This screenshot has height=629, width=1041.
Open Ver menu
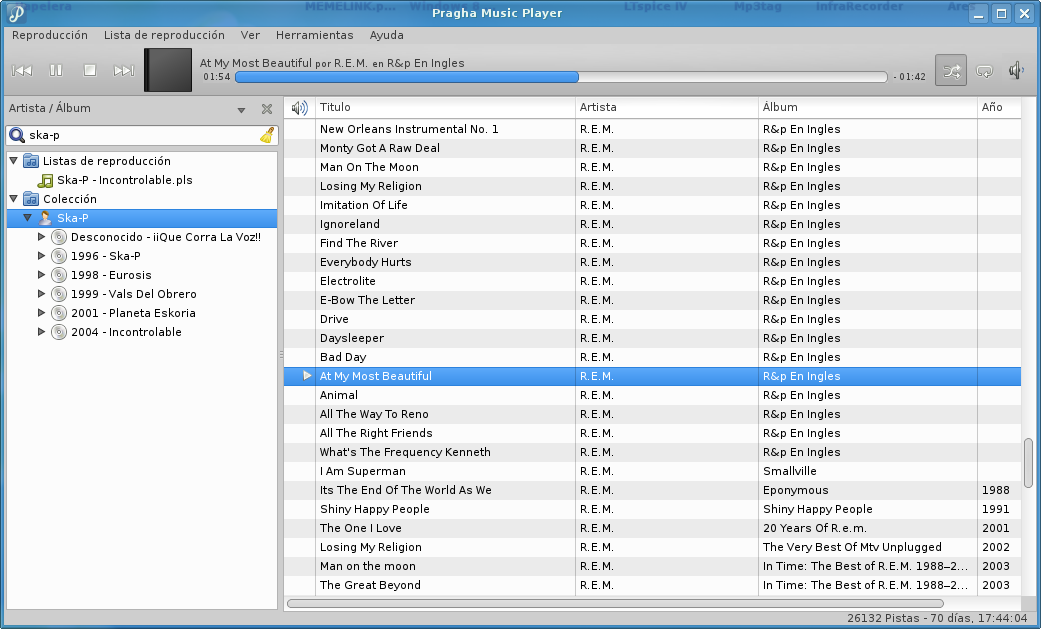pyautogui.click(x=250, y=35)
